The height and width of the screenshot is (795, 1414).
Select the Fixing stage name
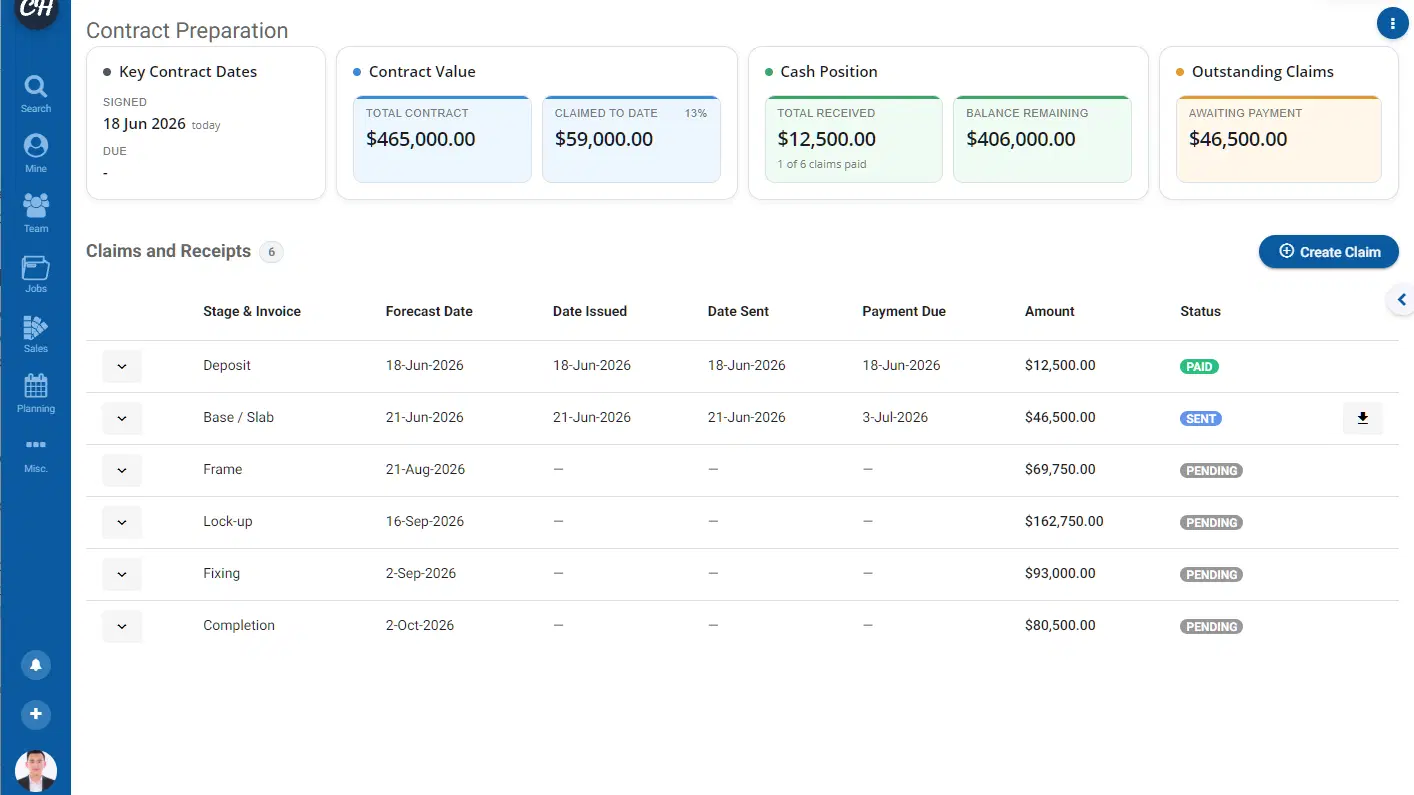click(221, 573)
